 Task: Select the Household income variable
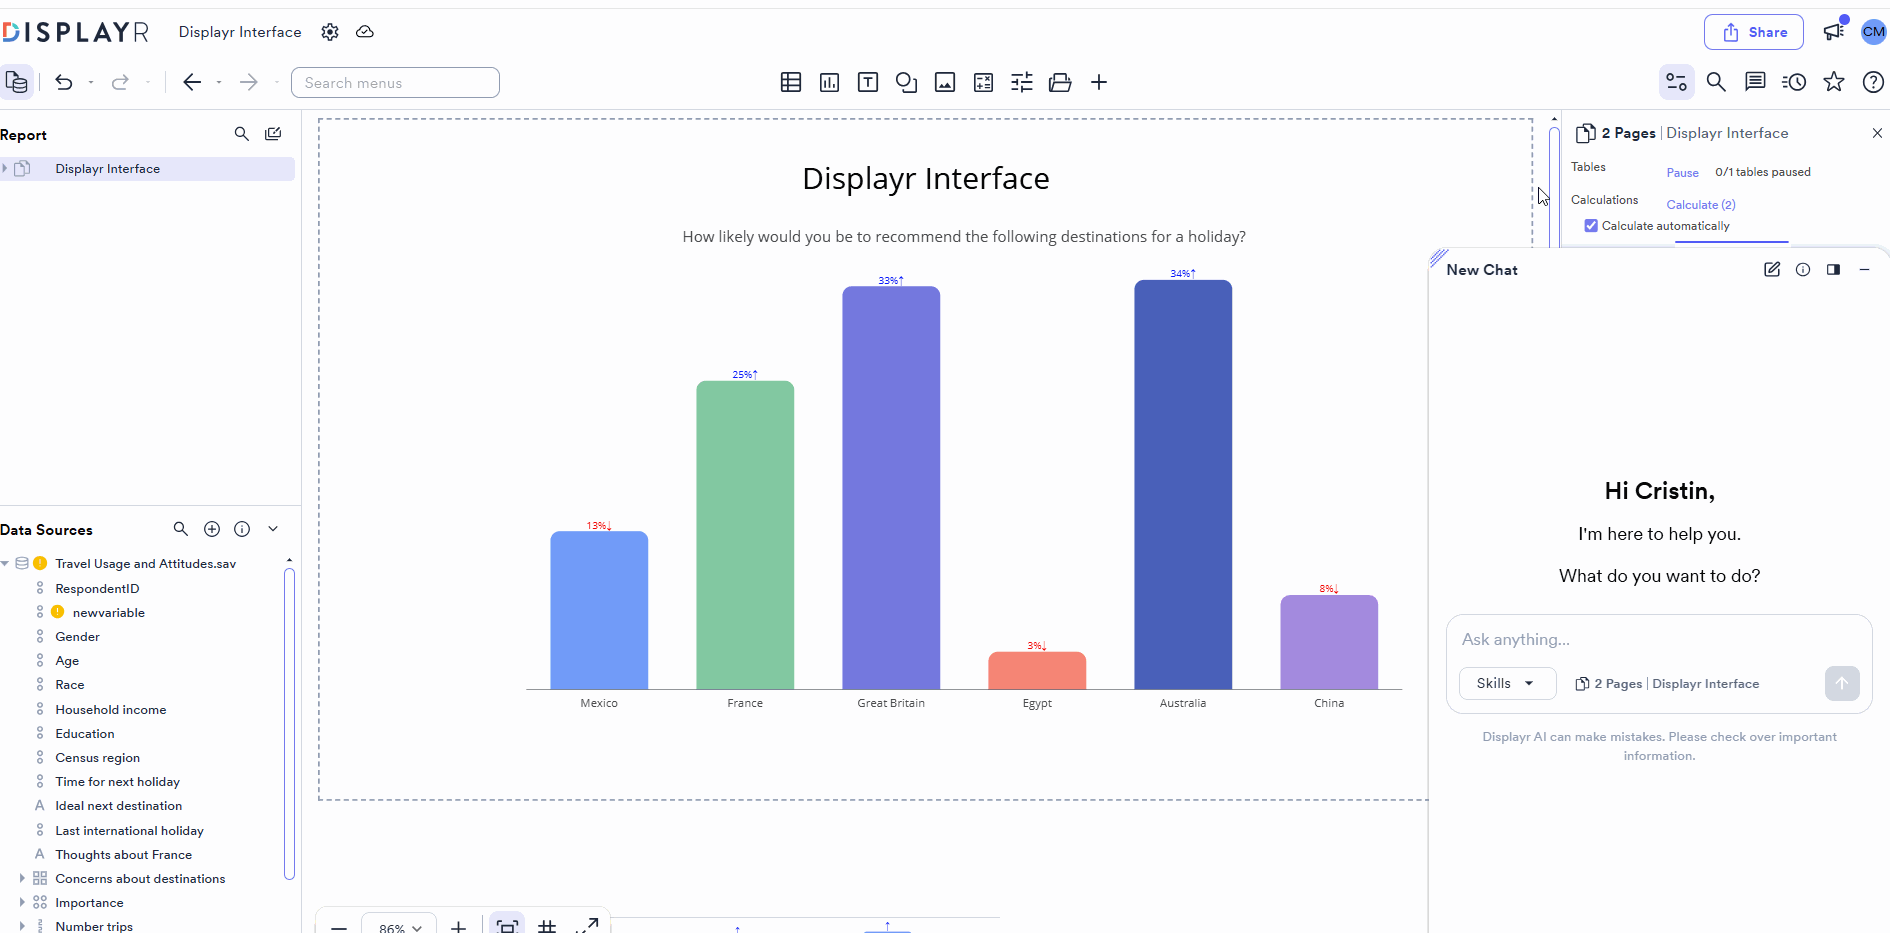pos(110,710)
